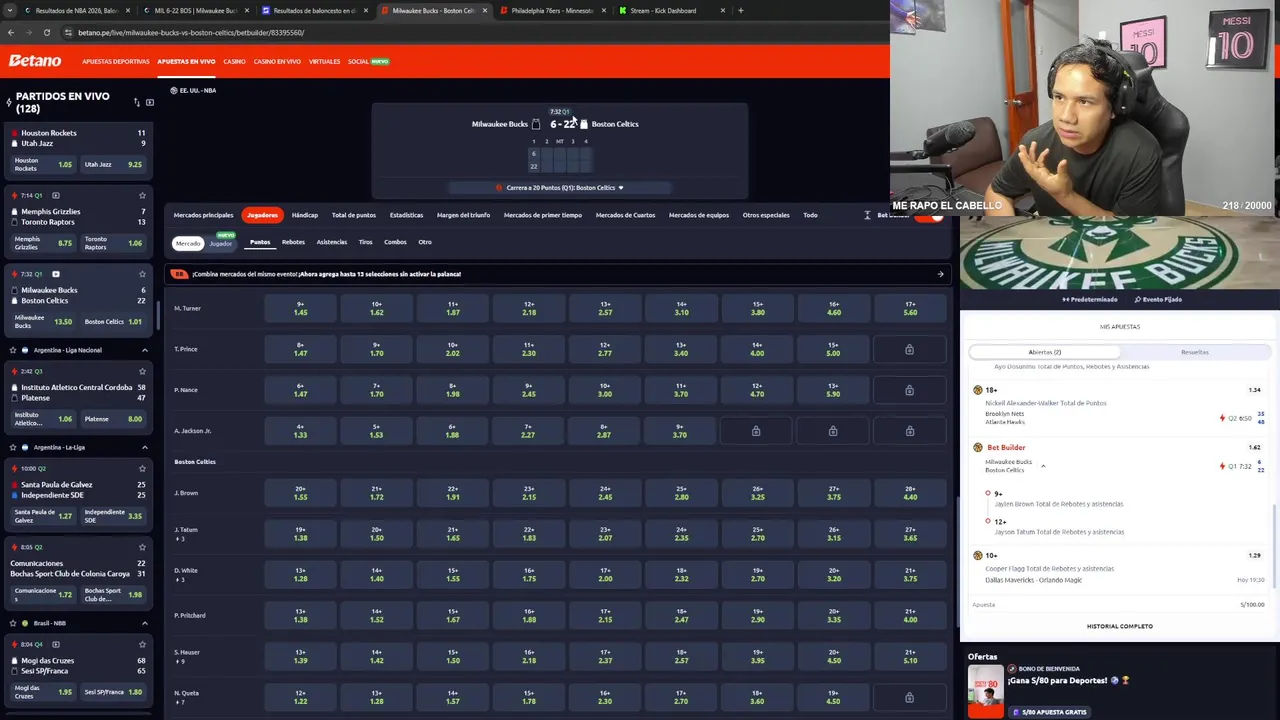1280x720 pixels.
Task: Star the Santa Paula de Galvez match
Action: 142,468
